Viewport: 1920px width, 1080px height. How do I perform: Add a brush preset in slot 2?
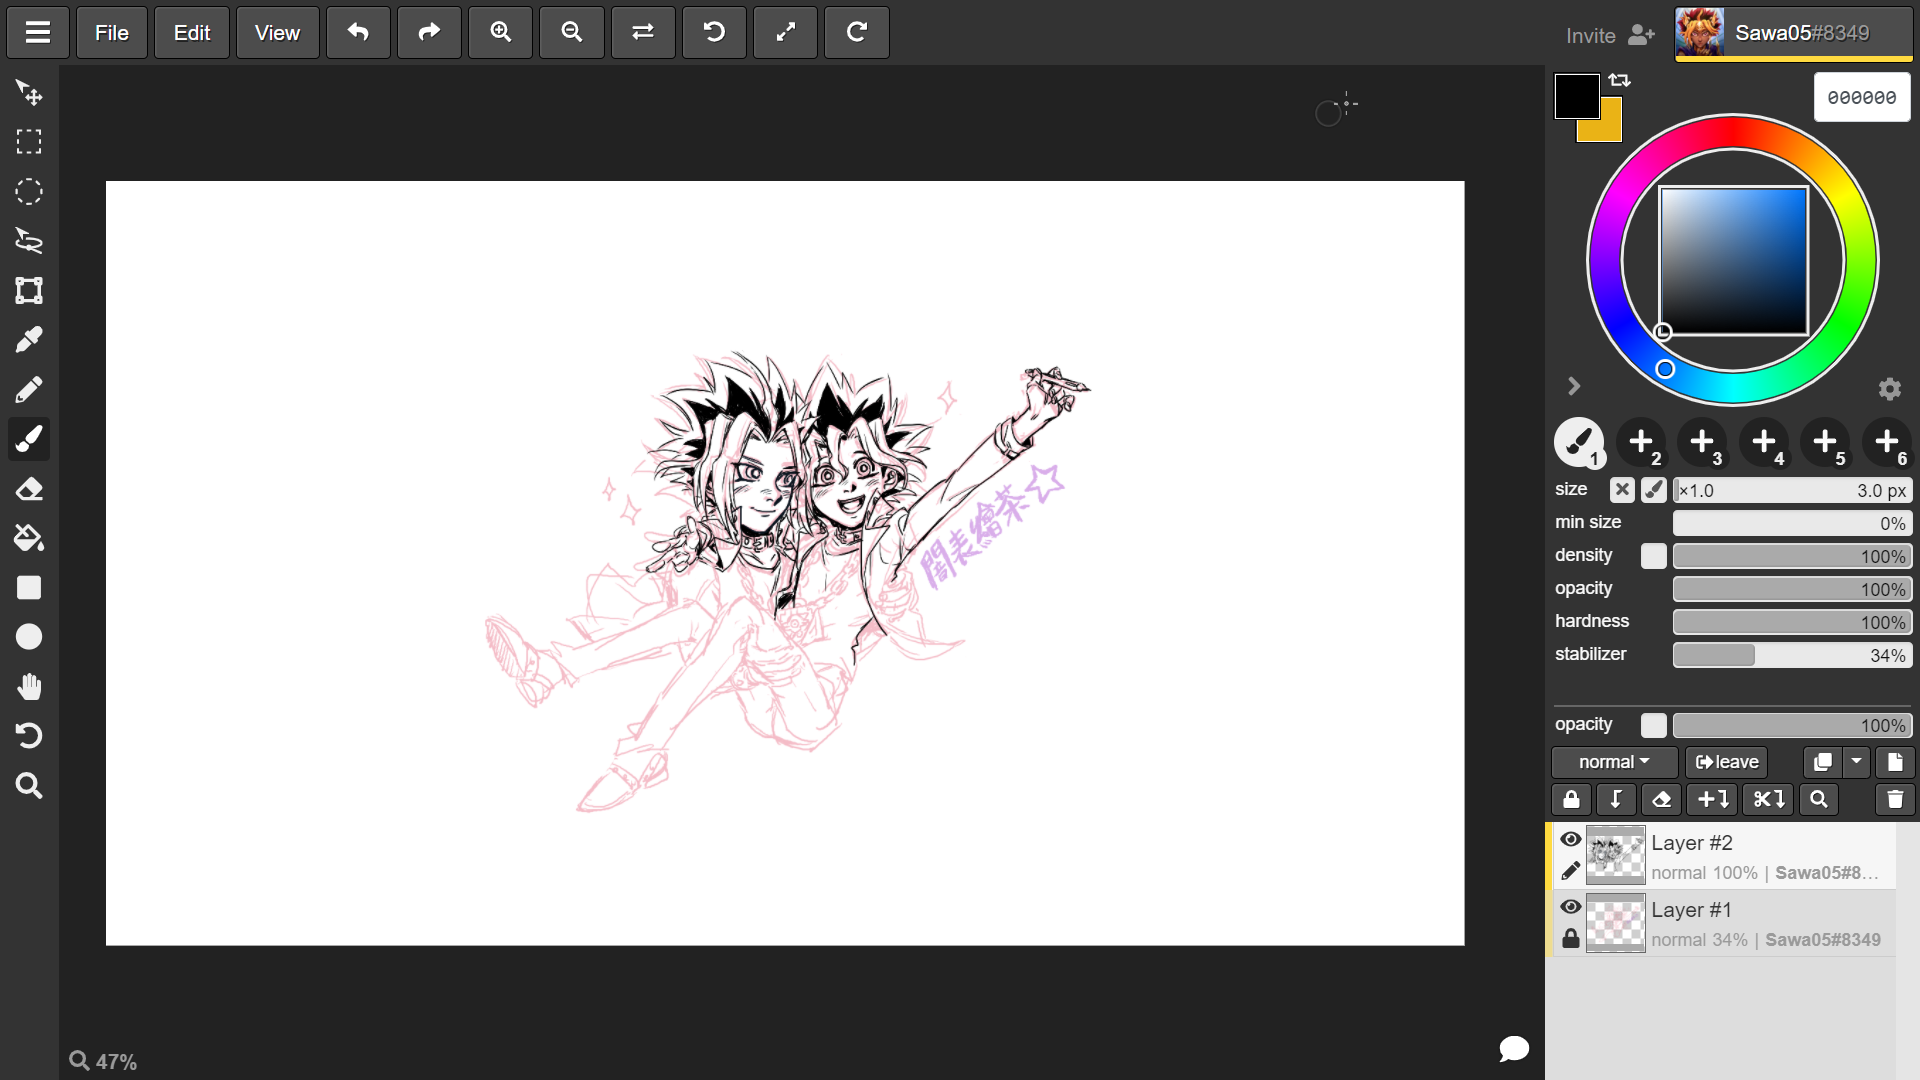click(x=1641, y=442)
